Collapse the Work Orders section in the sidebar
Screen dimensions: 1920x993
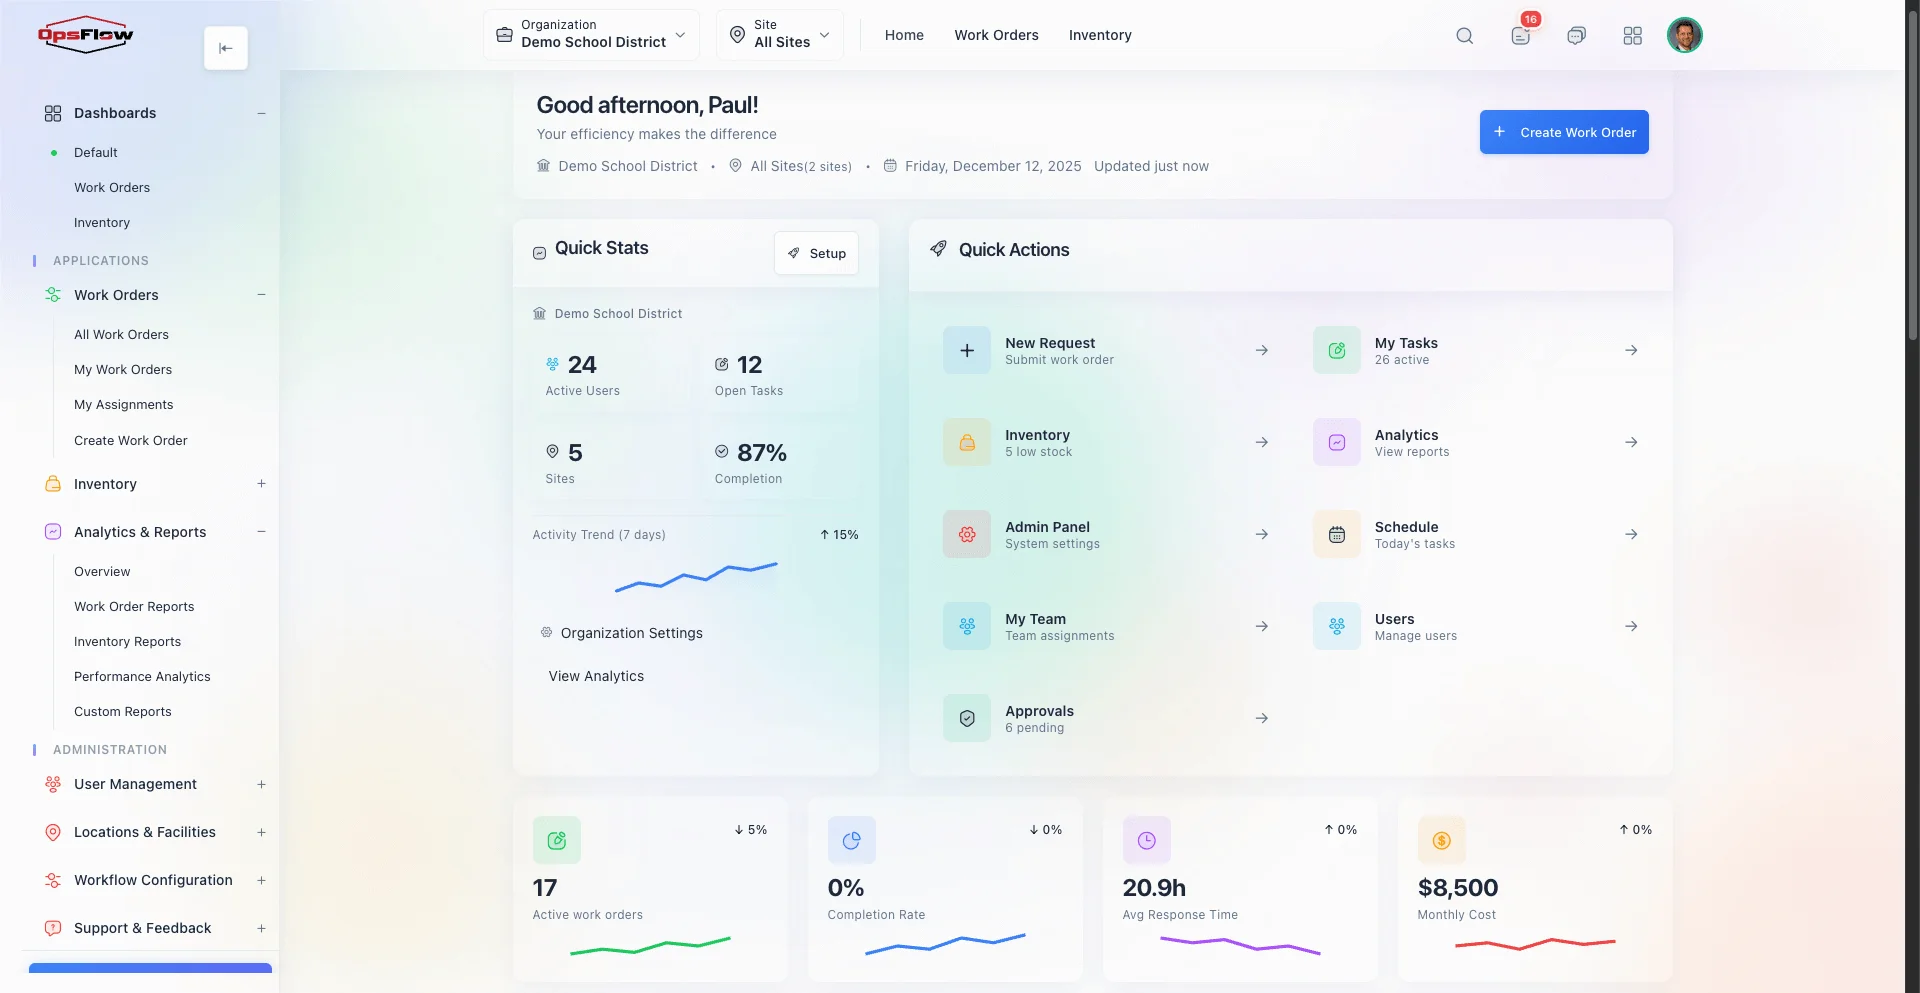(x=261, y=294)
